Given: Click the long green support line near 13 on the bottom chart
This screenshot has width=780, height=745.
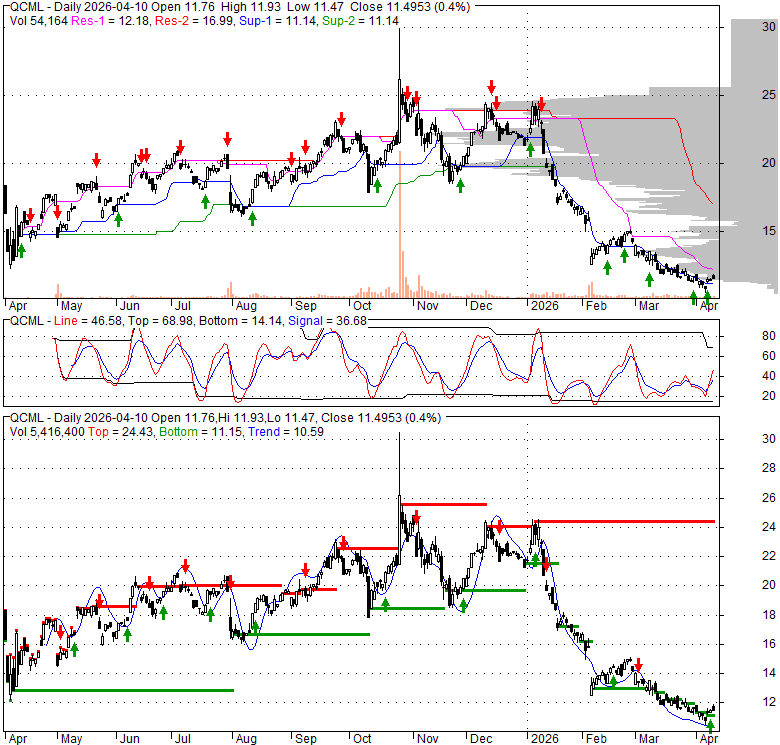Looking at the screenshot, I should (x=122, y=690).
